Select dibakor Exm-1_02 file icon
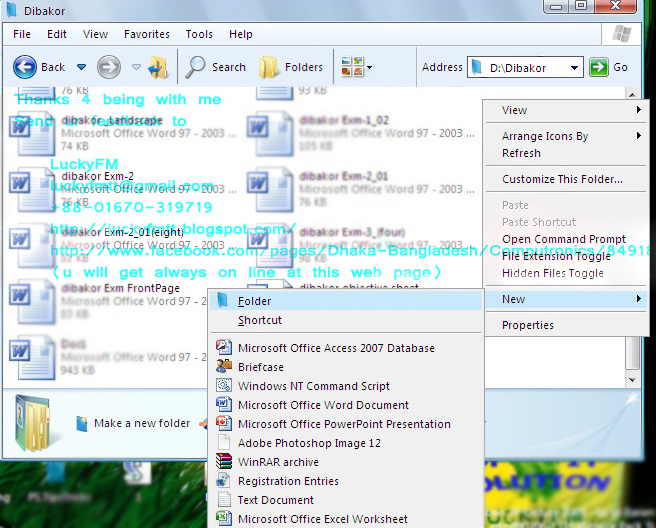656x528 pixels. 270,133
